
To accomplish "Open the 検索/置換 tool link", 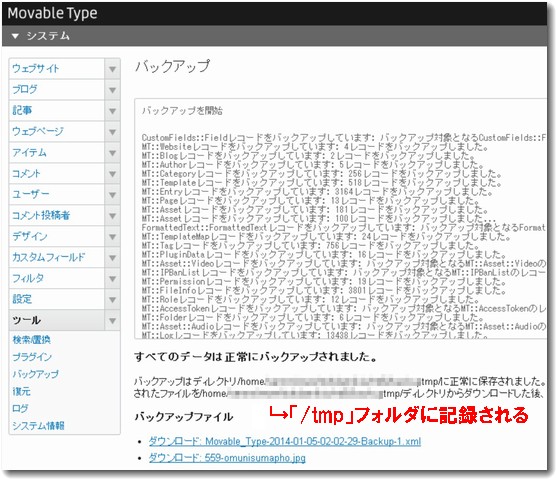I will pos(32,340).
